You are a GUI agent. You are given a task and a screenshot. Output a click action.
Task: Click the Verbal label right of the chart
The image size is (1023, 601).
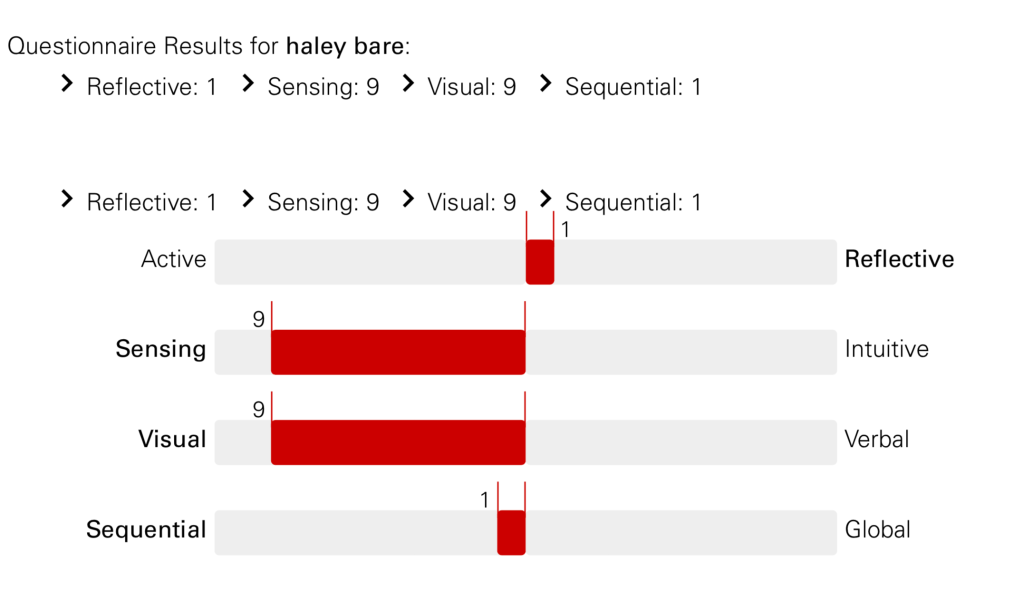876,440
